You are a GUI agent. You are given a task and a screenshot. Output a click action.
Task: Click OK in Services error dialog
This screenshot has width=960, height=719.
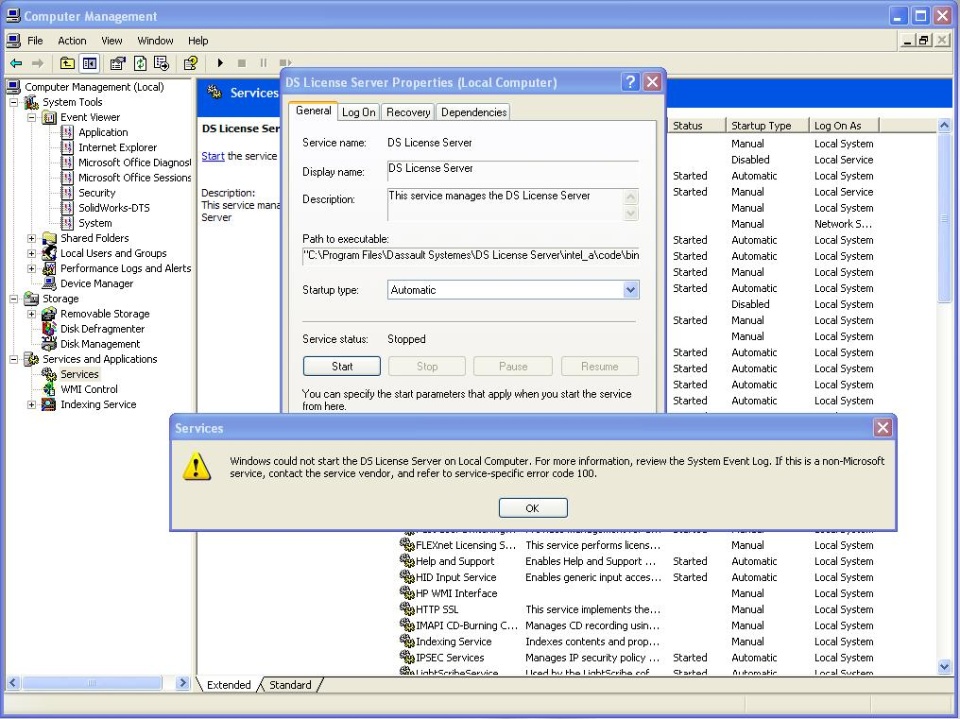coord(533,508)
